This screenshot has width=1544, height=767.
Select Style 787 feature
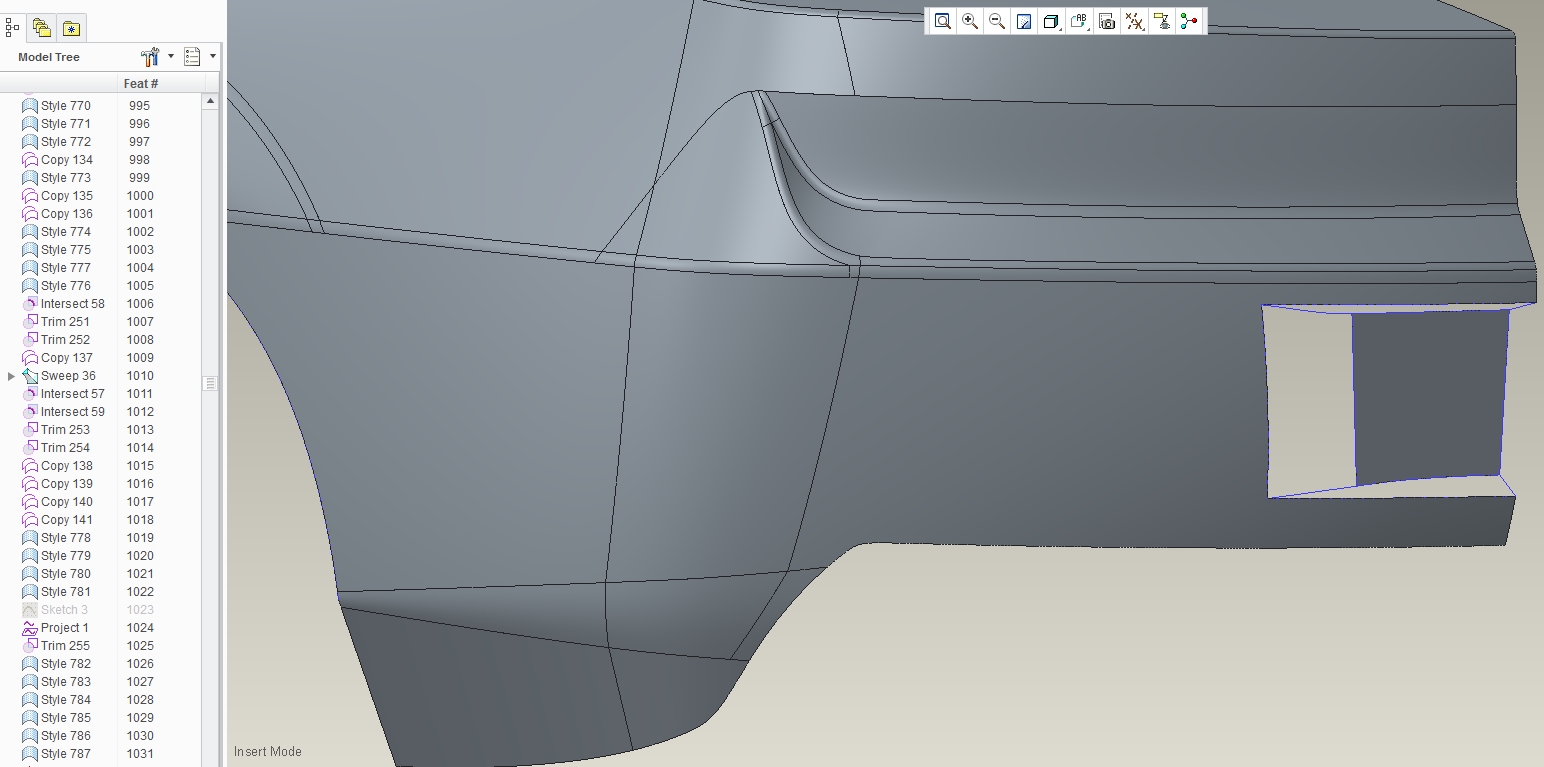(x=65, y=754)
